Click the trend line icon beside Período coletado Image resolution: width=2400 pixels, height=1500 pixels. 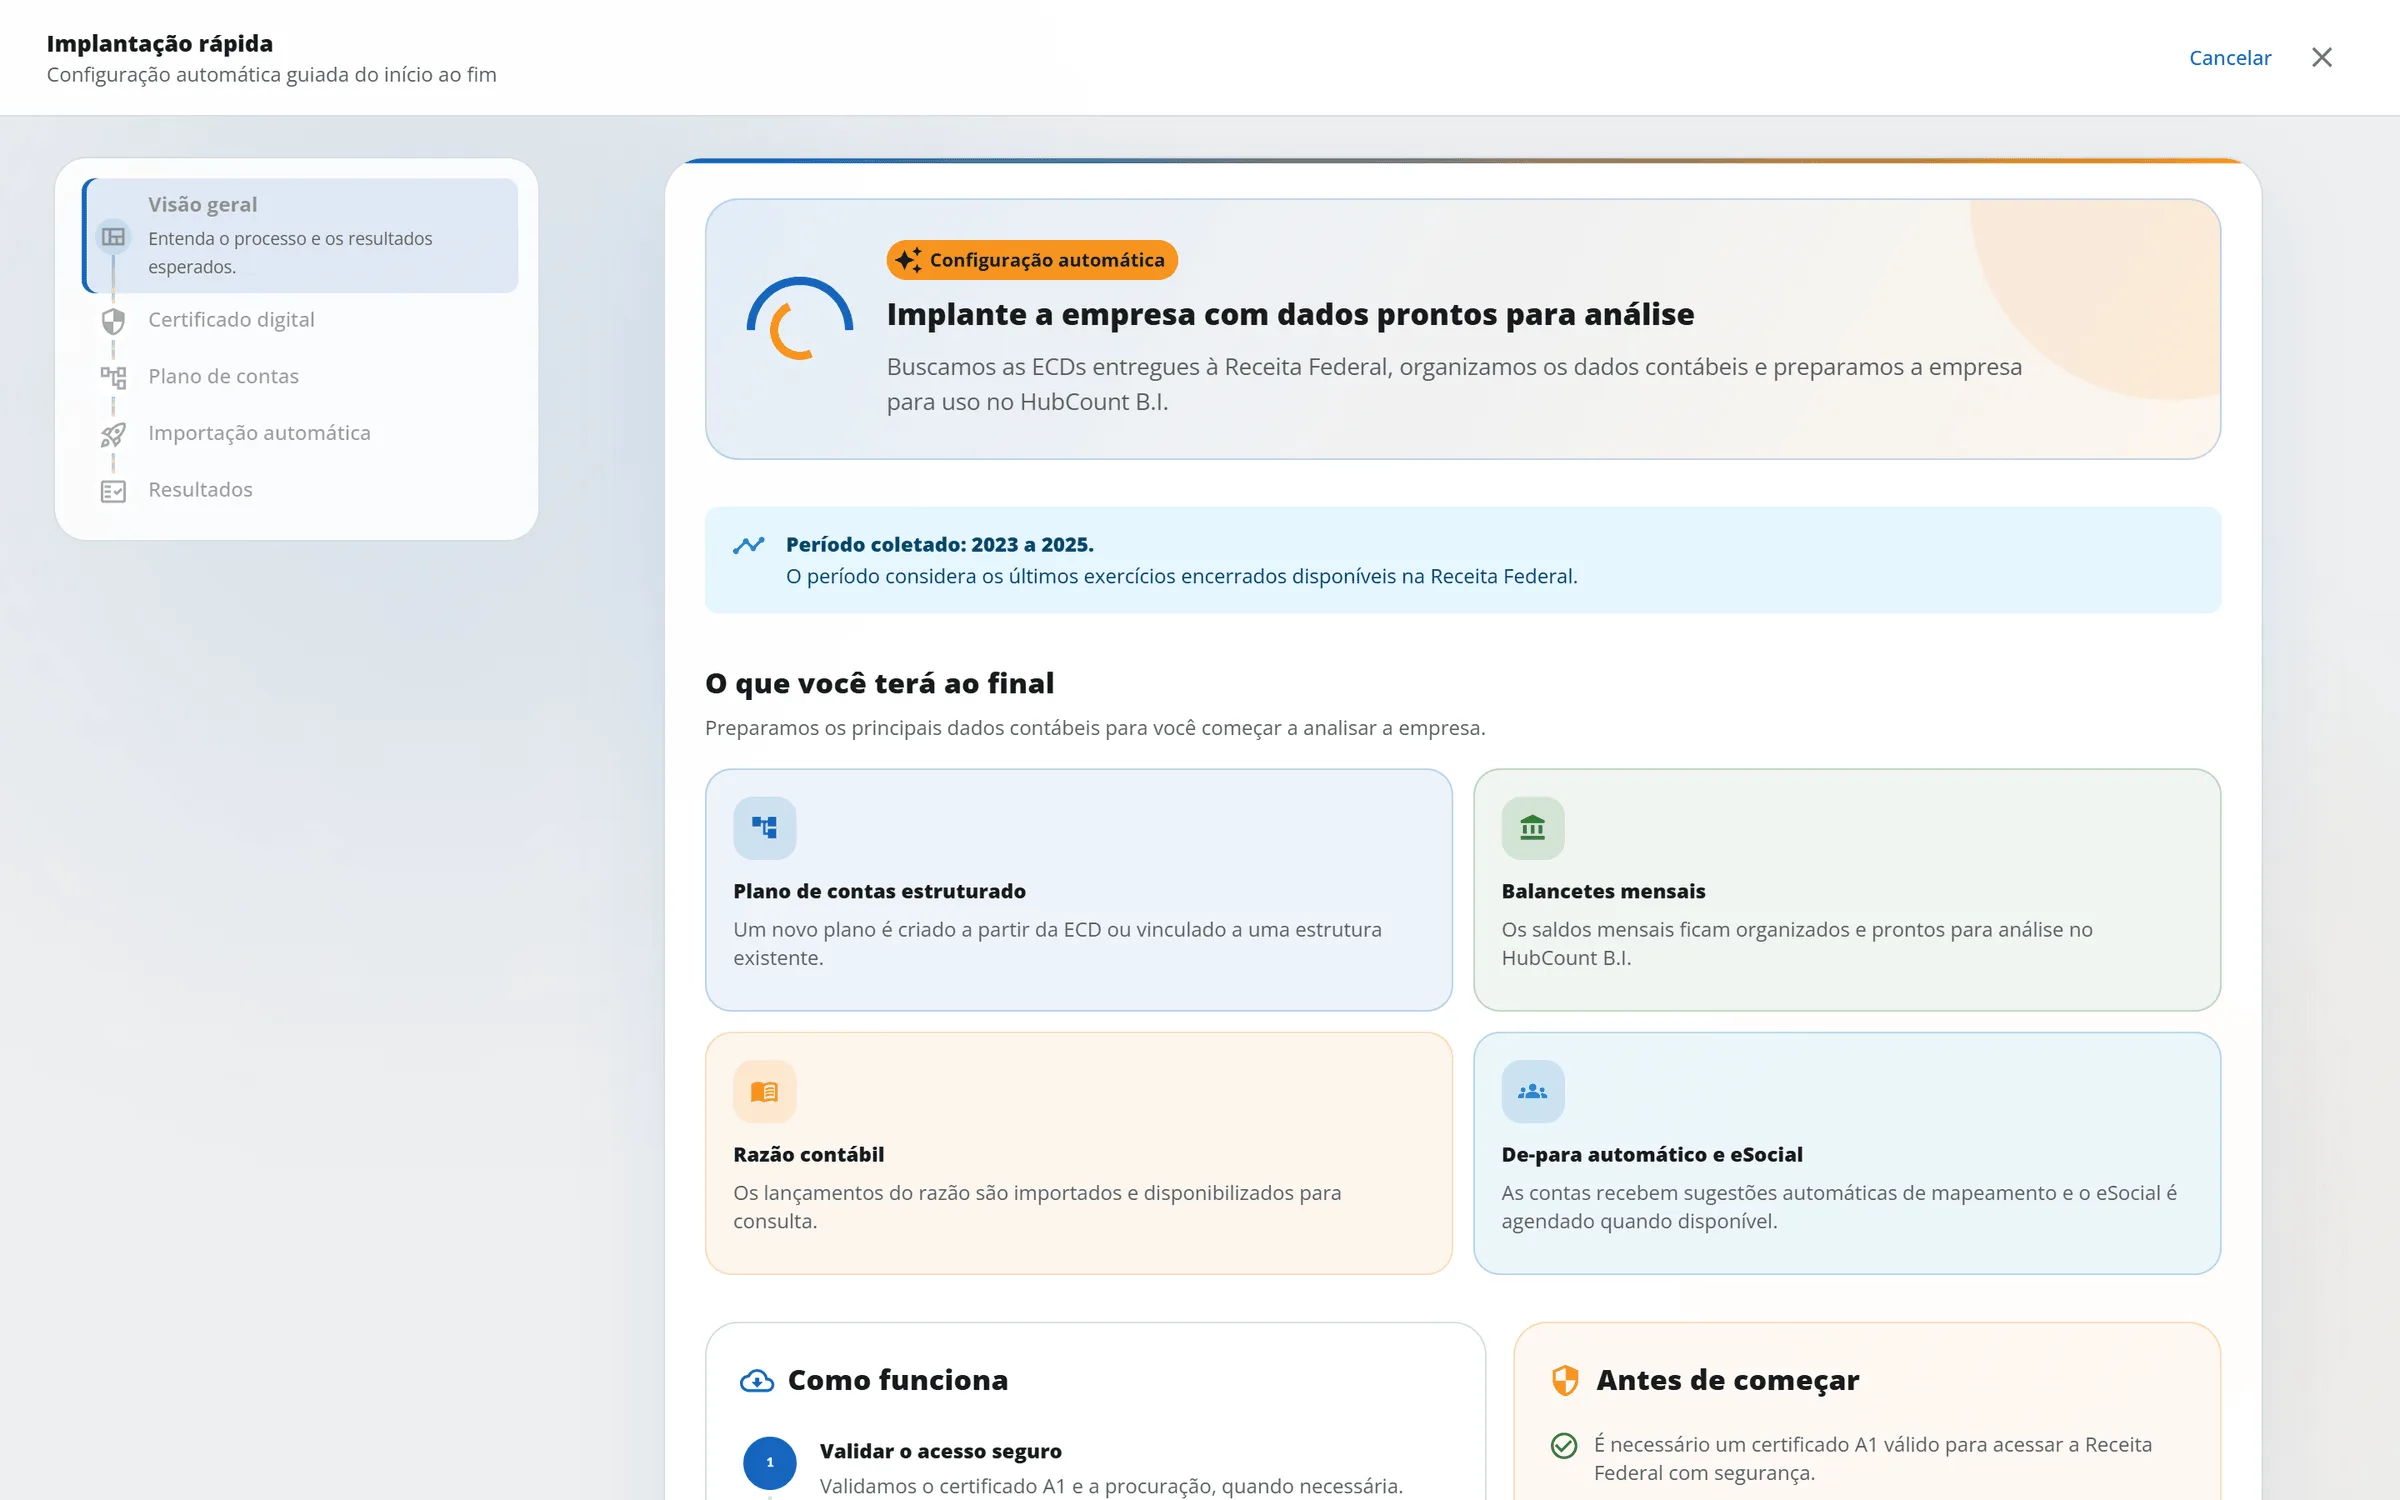point(749,545)
